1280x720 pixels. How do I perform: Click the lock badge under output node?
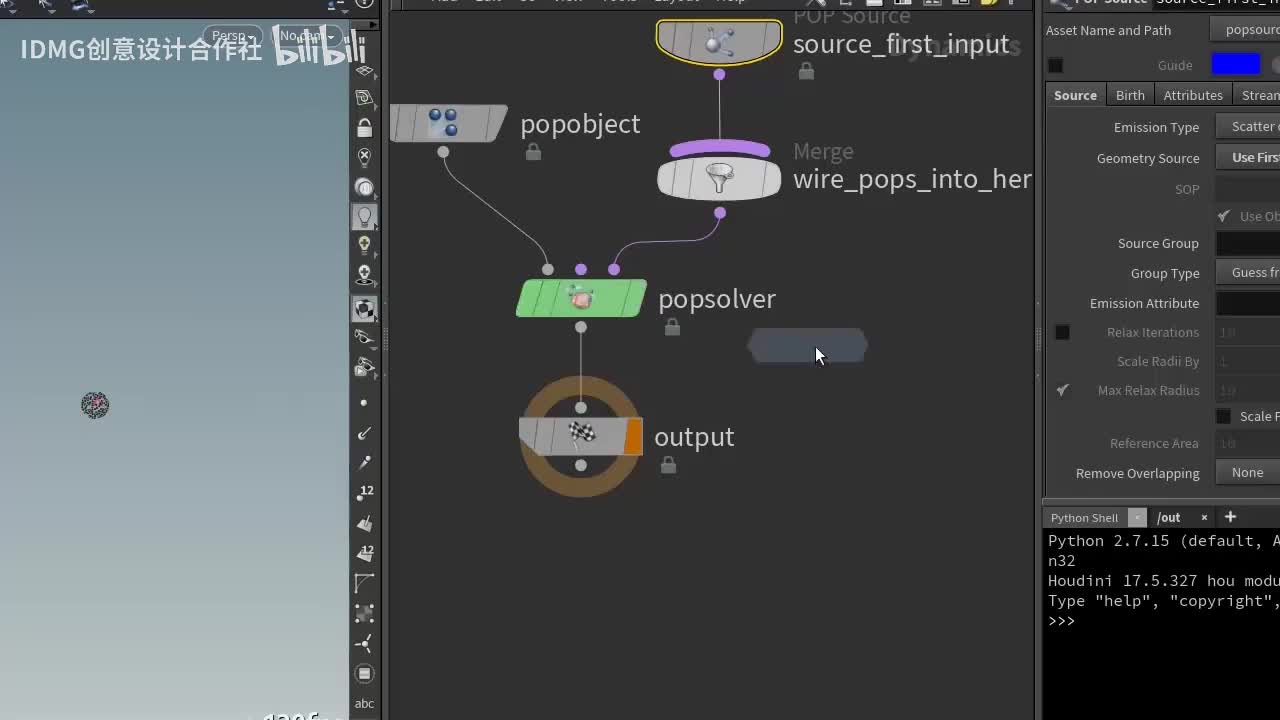pyautogui.click(x=668, y=465)
